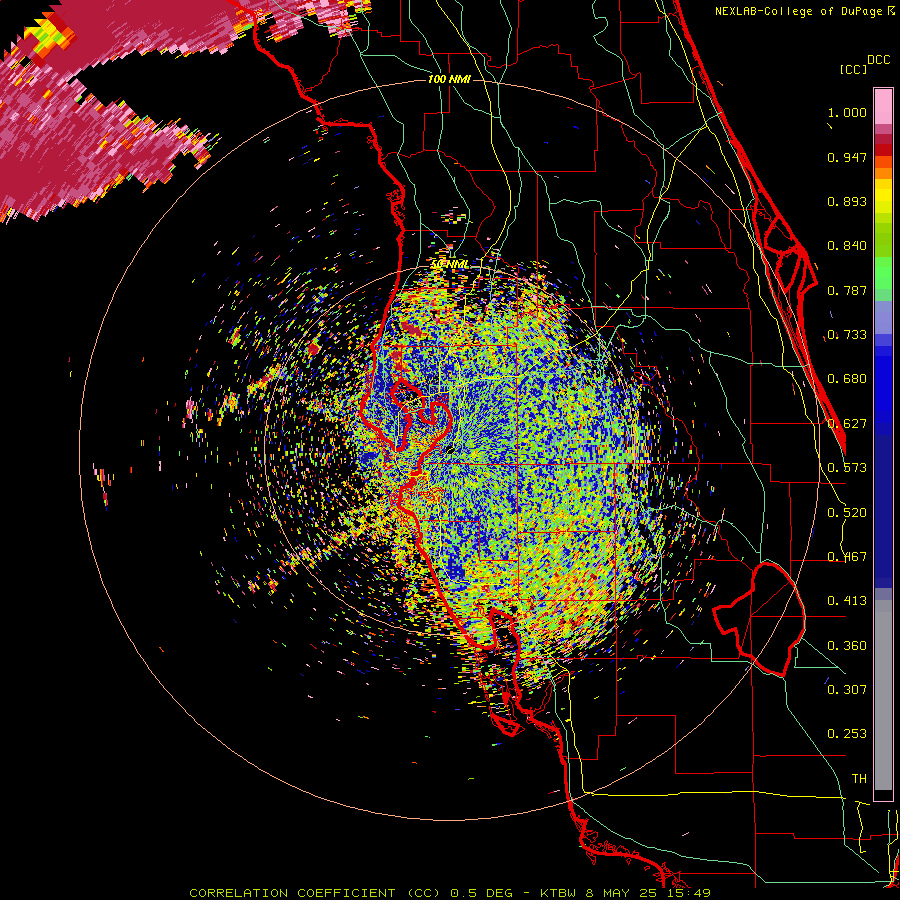Select the 0.467 scale value
Viewport: 900px width, 900px height.
pyautogui.click(x=847, y=557)
